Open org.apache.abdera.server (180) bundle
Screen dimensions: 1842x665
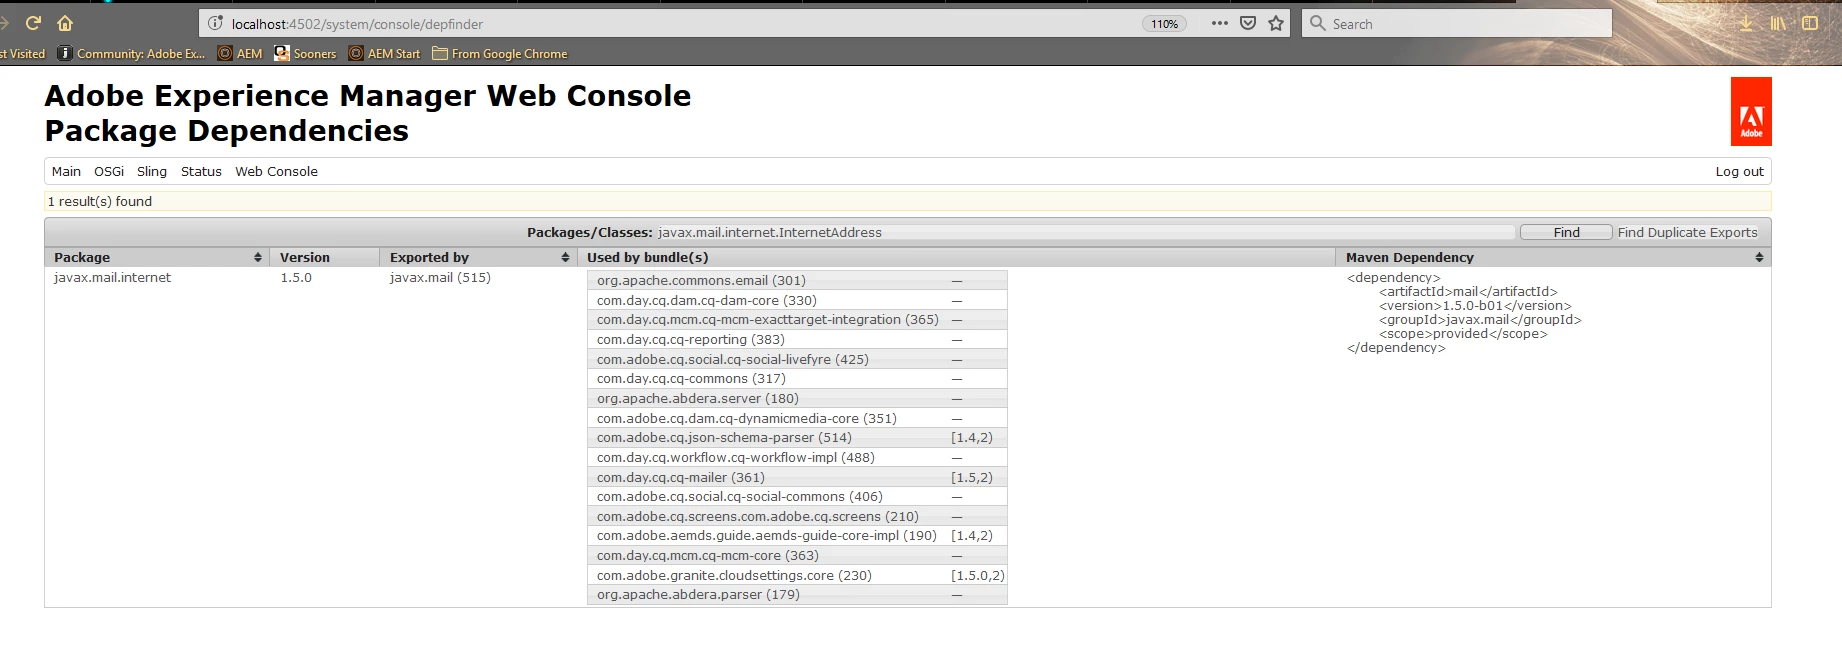pos(698,398)
